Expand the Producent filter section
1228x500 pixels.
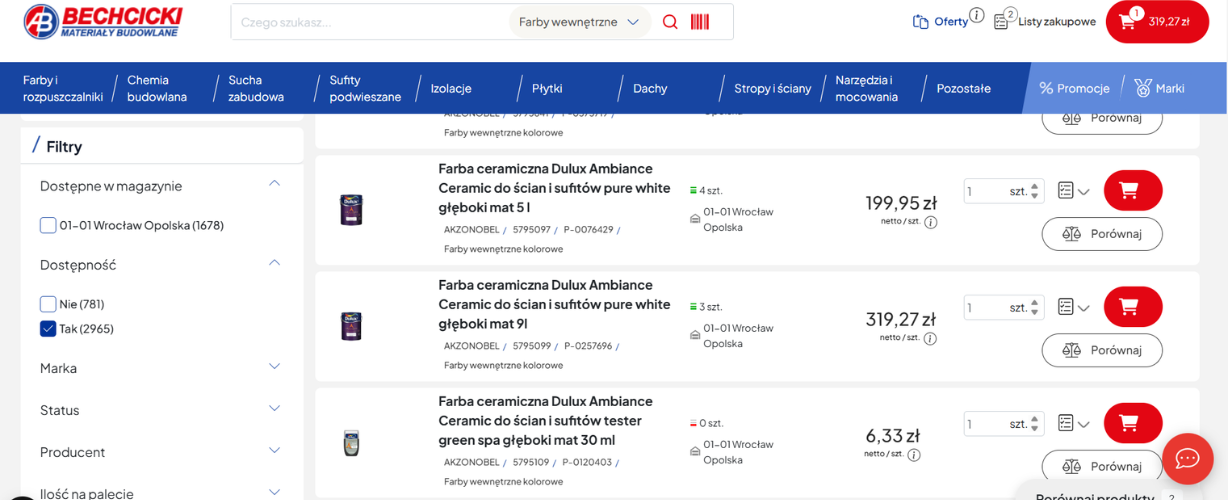tap(162, 452)
